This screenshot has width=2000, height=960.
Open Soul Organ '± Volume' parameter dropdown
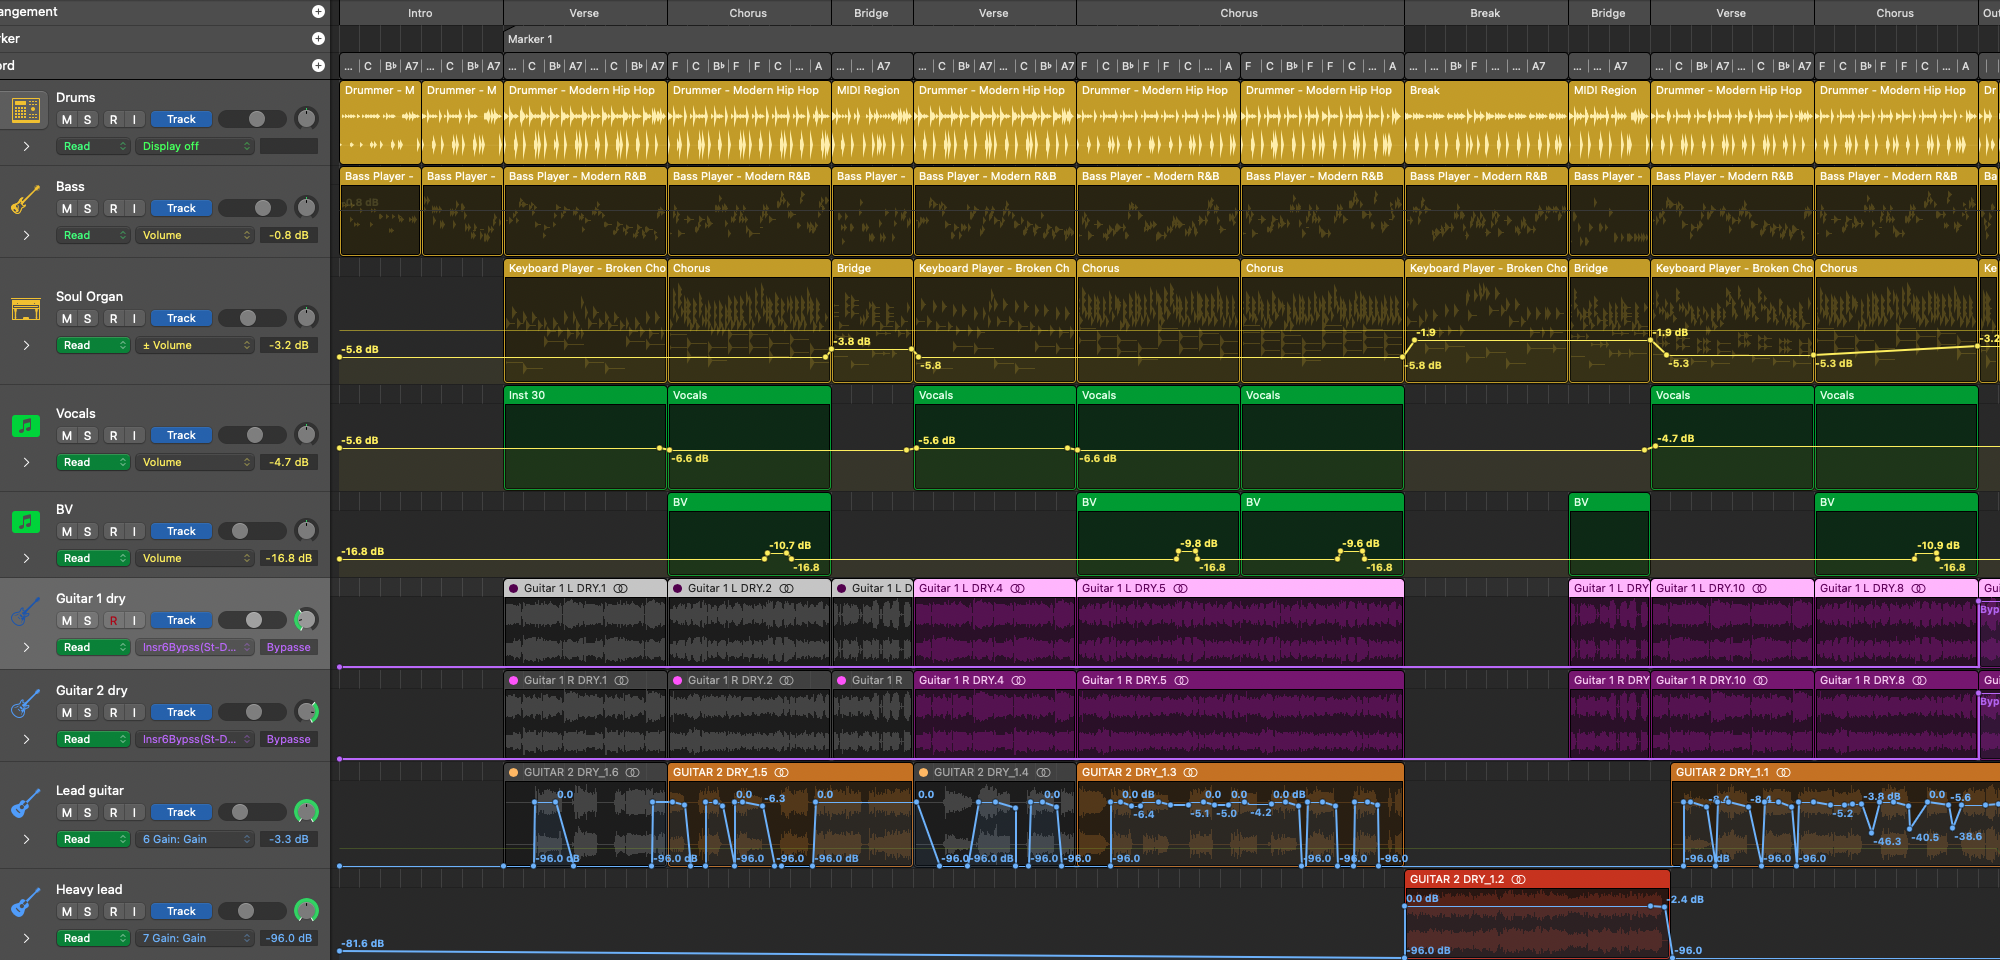[x=195, y=345]
